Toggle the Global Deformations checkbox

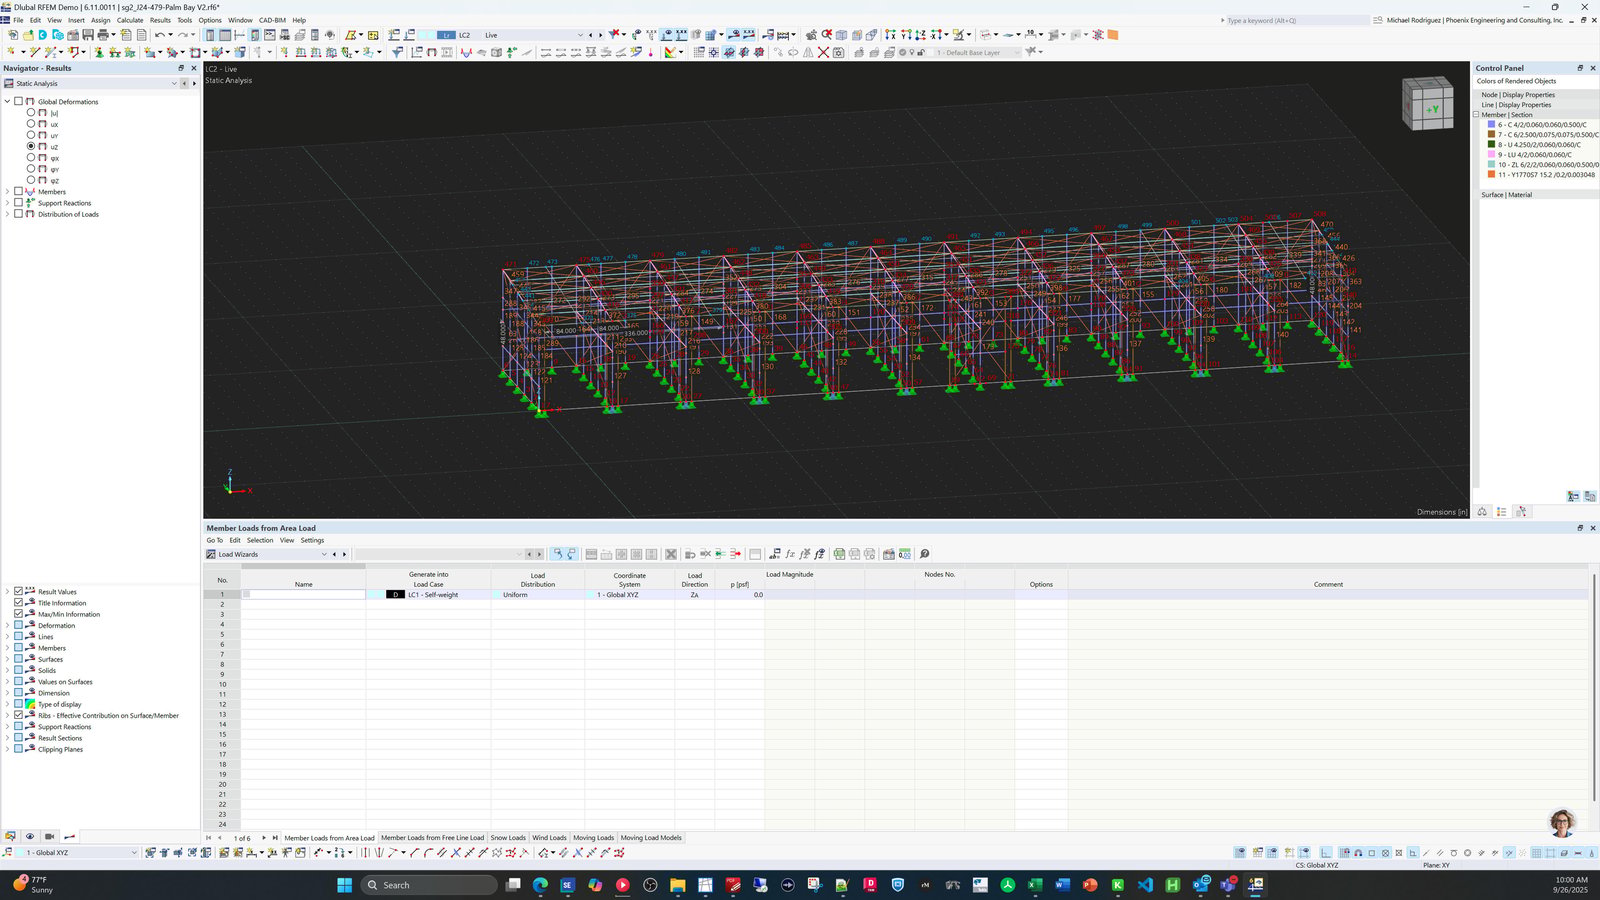click(x=18, y=101)
